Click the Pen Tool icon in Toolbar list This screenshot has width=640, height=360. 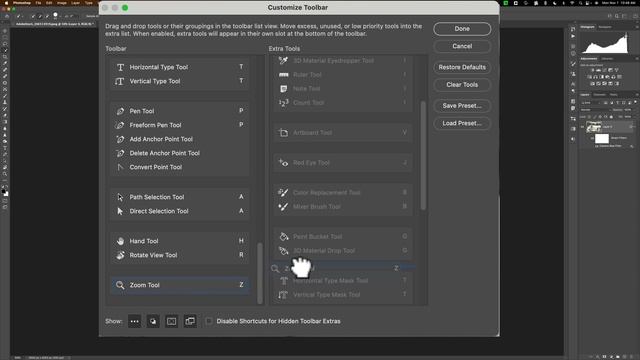pos(120,111)
